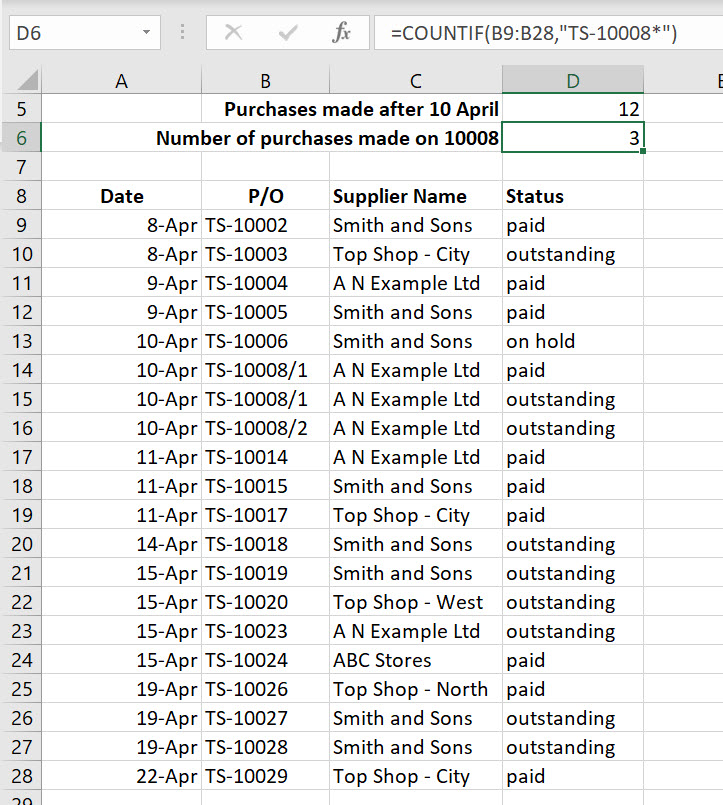The width and height of the screenshot is (723, 805).
Task: Click date cell for TS-10006
Action: pos(121,341)
